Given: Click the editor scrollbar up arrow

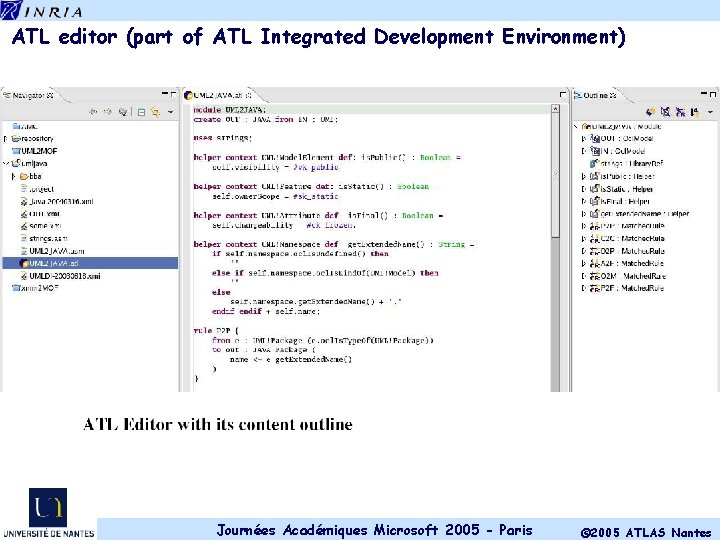Looking at the screenshot, I should (555, 109).
